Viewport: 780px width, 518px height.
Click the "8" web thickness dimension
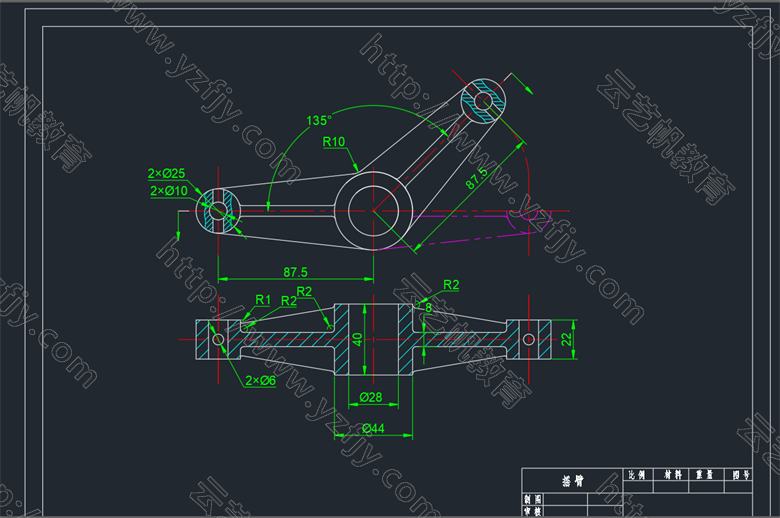[x=428, y=308]
